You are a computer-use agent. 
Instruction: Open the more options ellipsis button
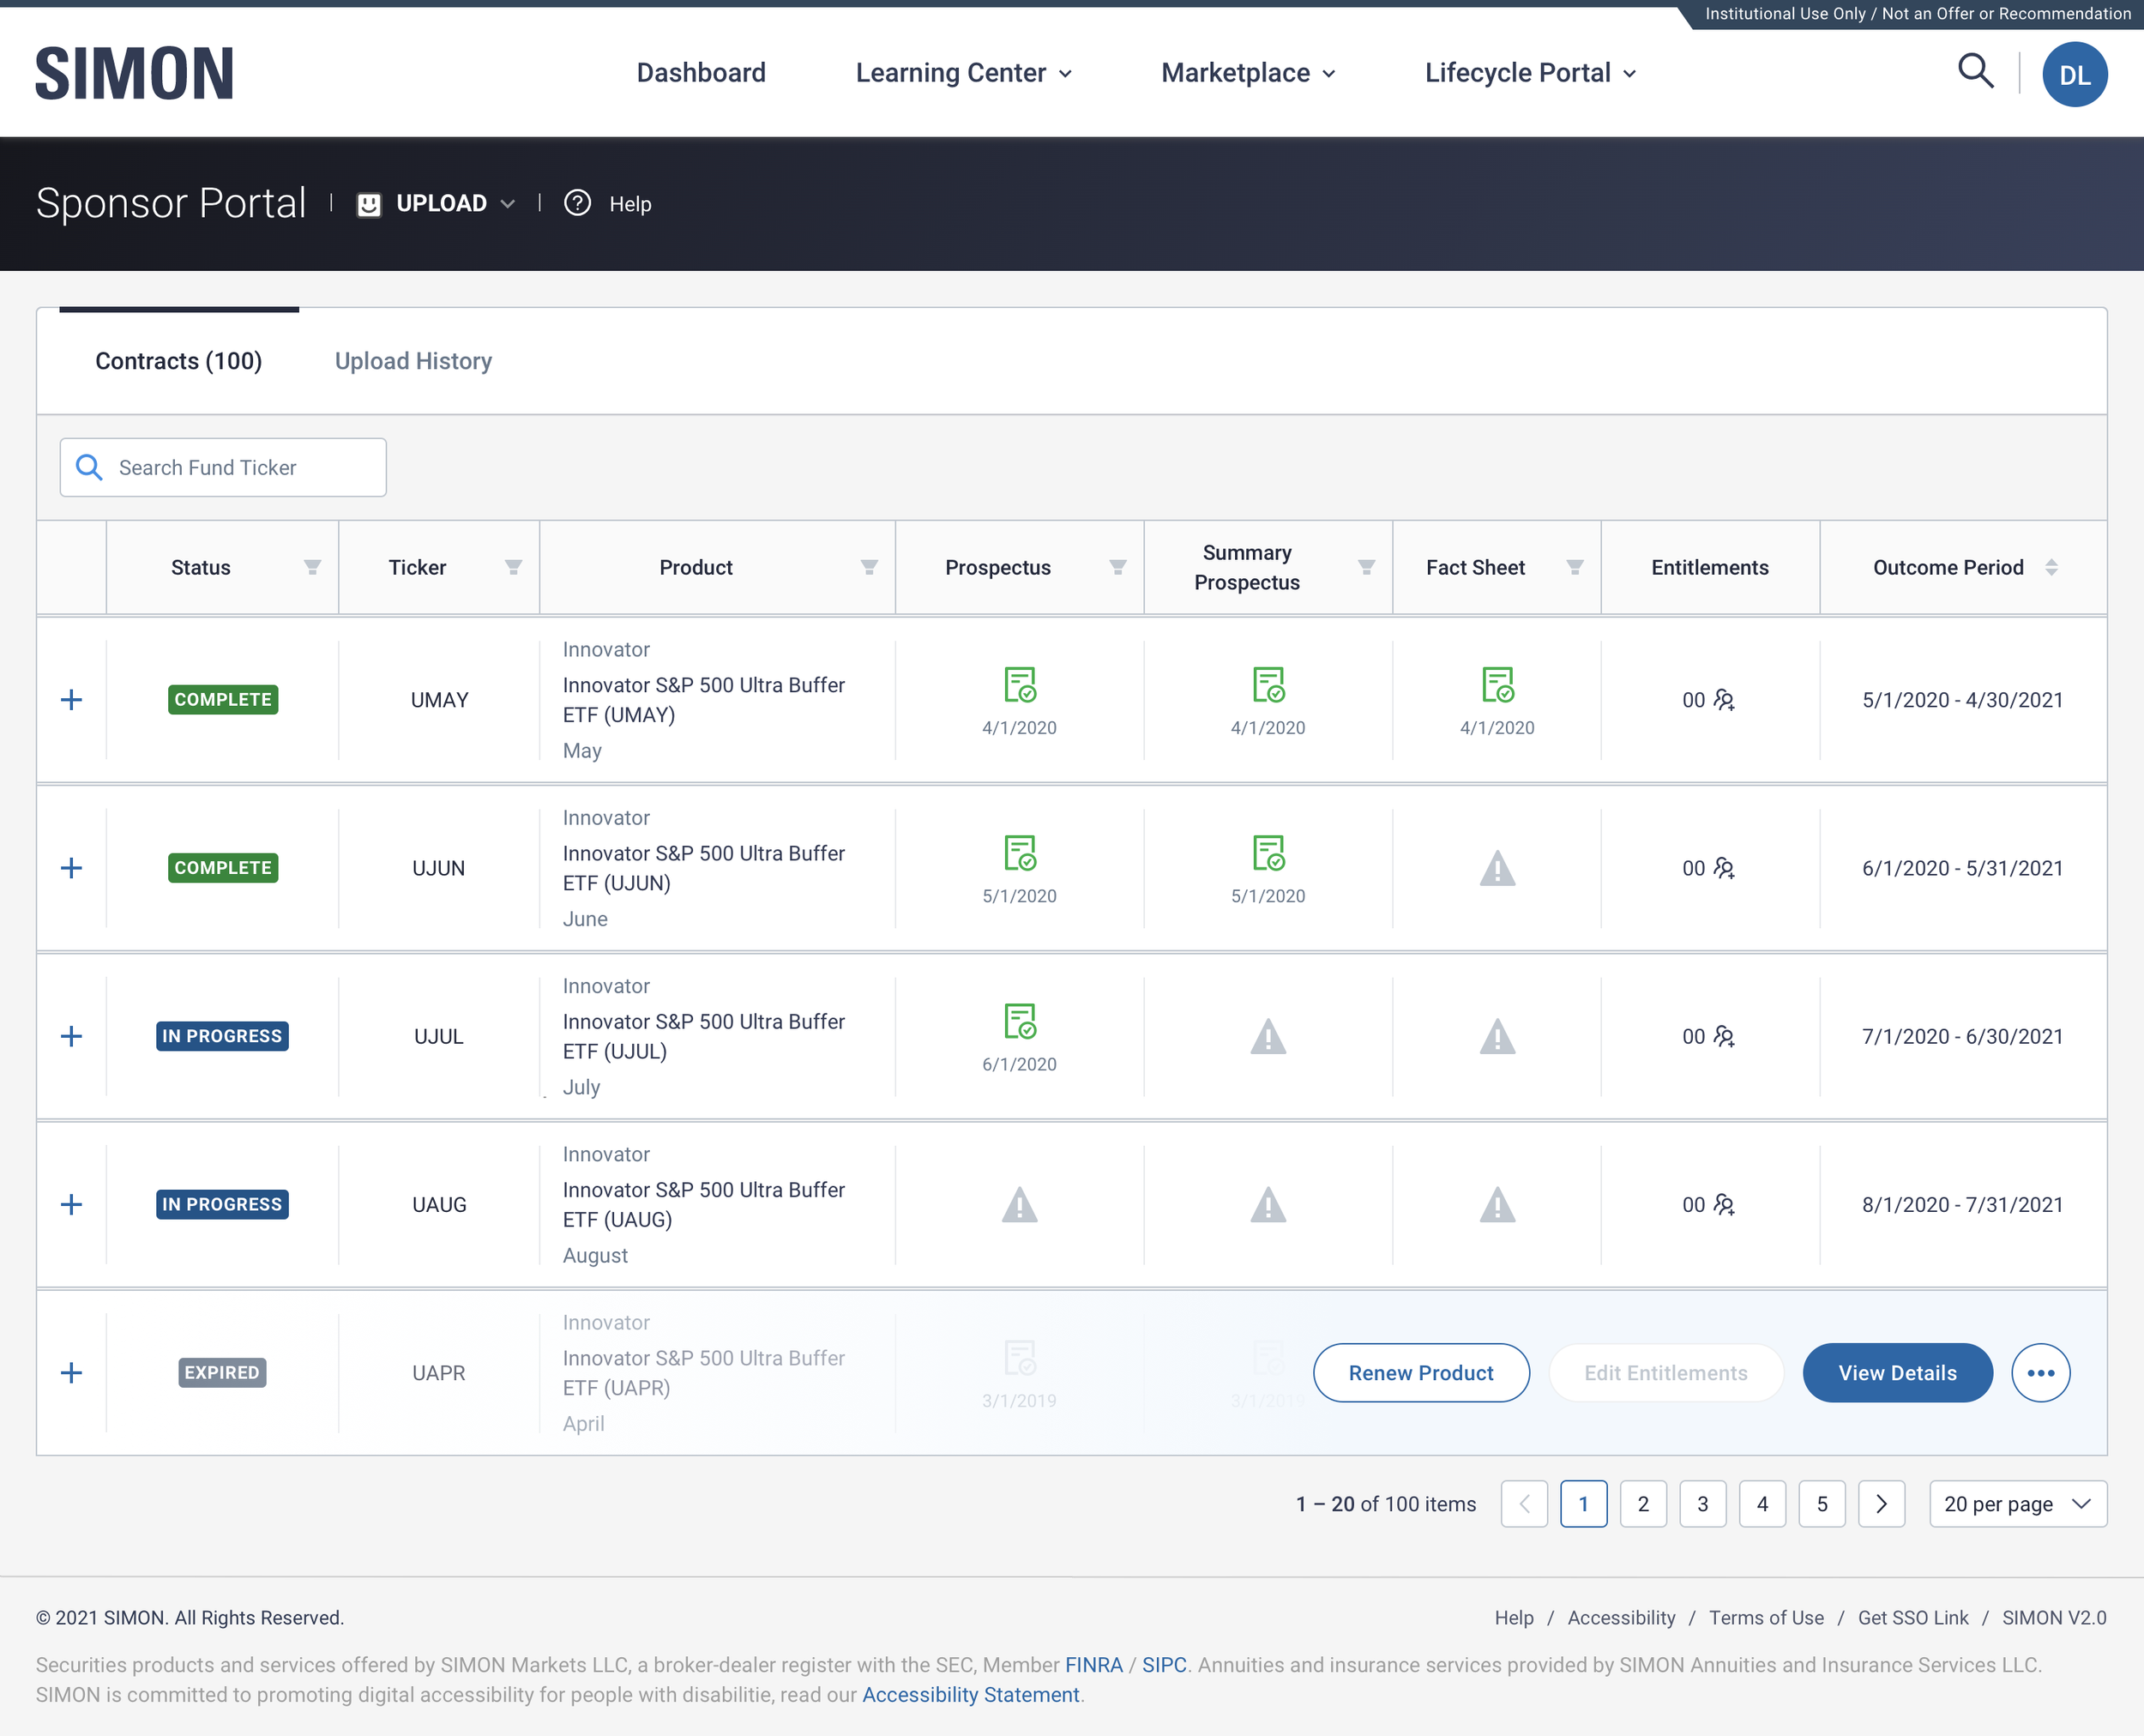tap(2040, 1372)
